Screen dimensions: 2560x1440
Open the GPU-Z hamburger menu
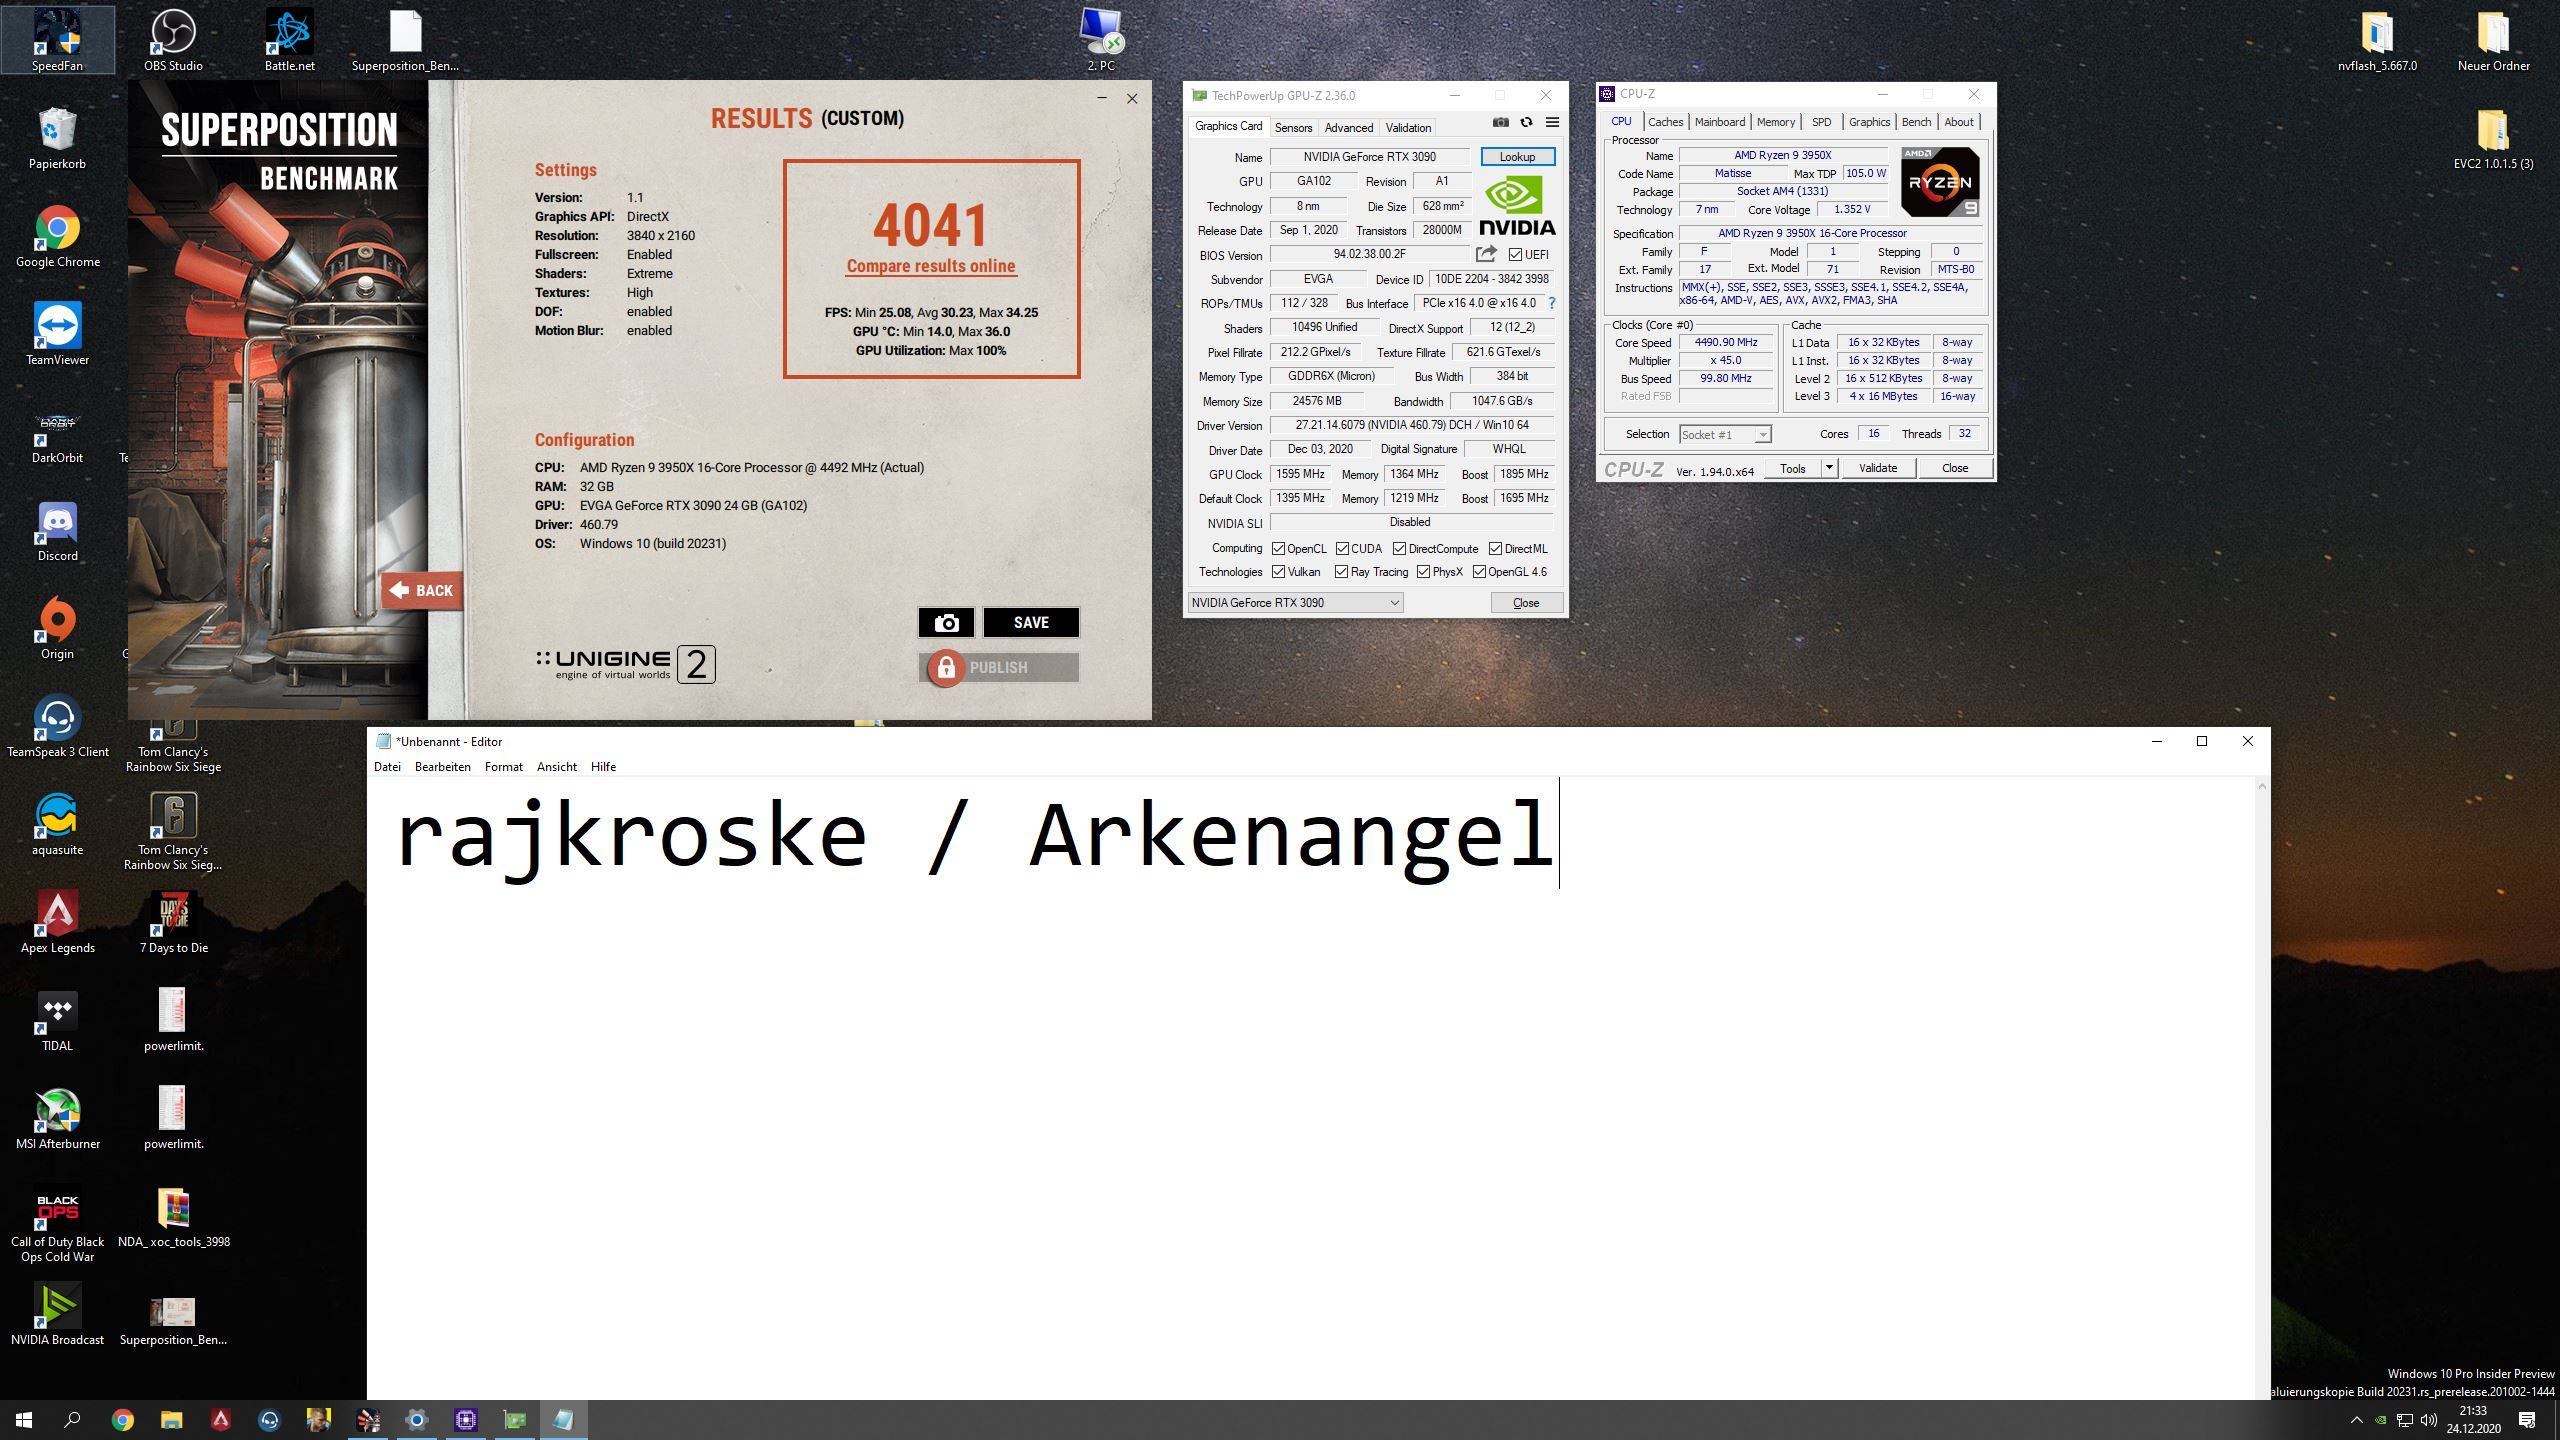(x=1552, y=122)
